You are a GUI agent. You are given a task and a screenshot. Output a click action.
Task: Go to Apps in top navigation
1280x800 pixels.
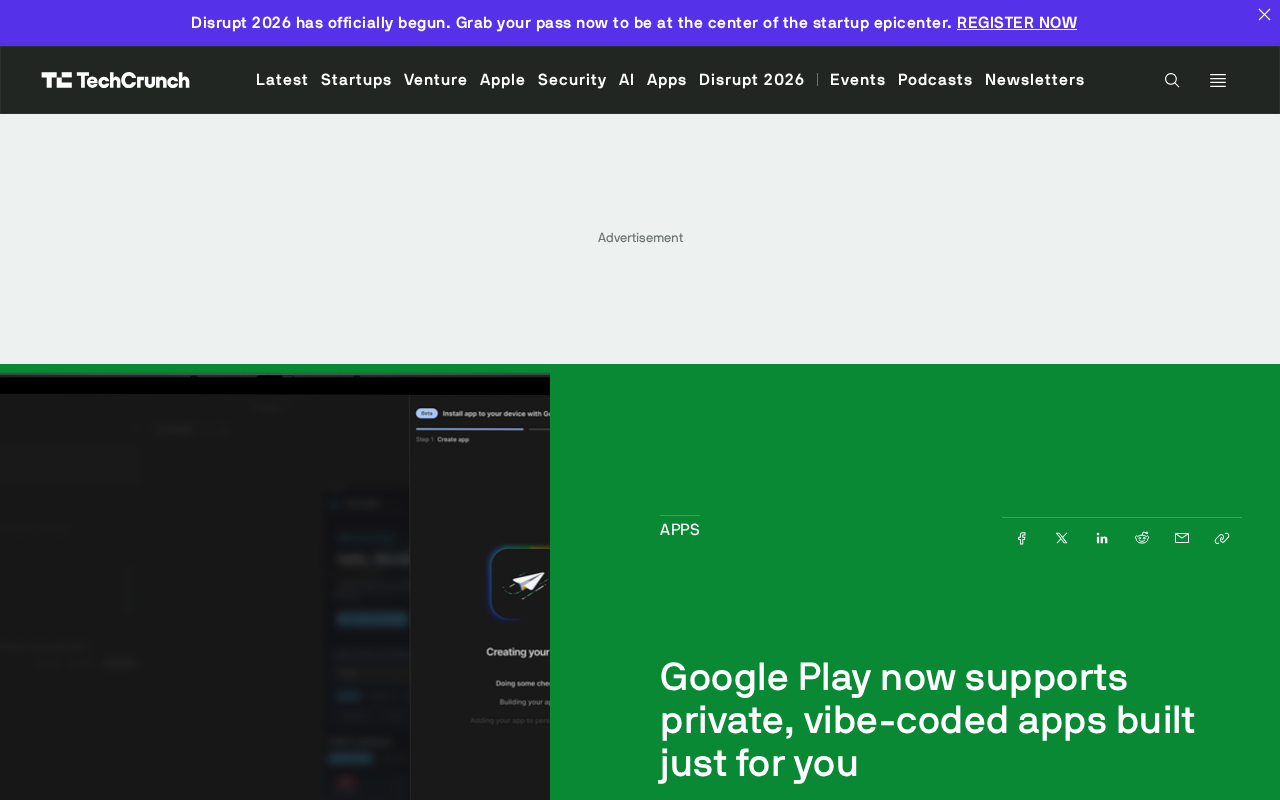coord(667,80)
